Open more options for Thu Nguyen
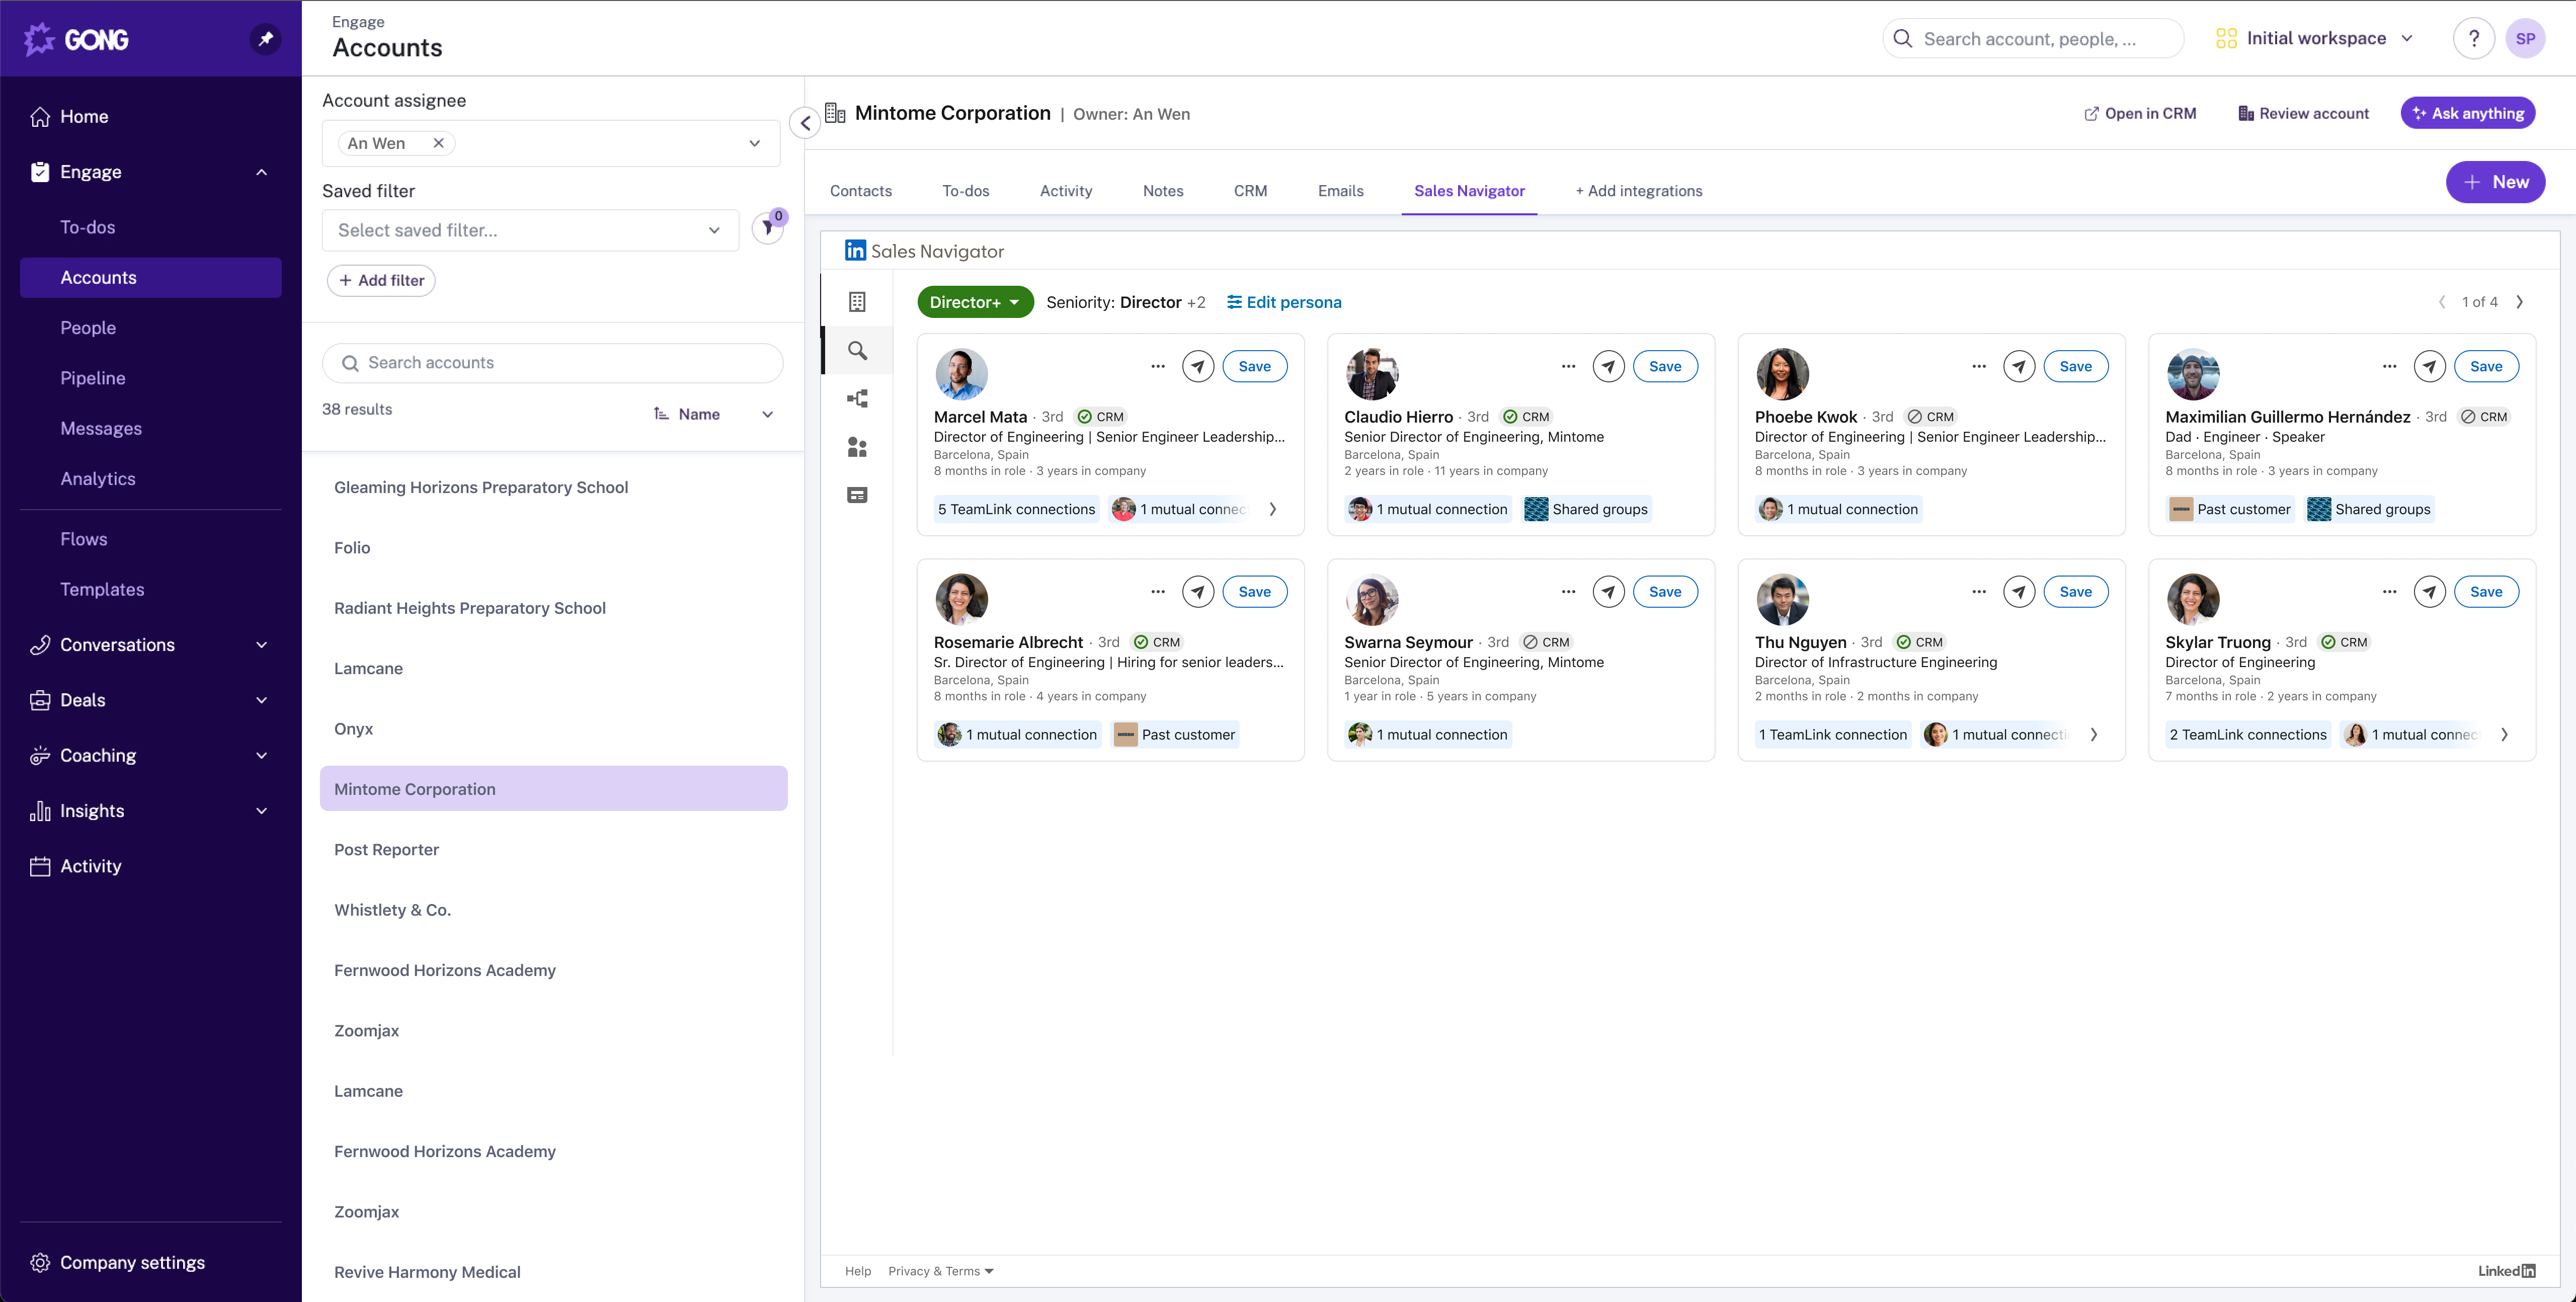Image resolution: width=2576 pixels, height=1302 pixels. 1978,591
